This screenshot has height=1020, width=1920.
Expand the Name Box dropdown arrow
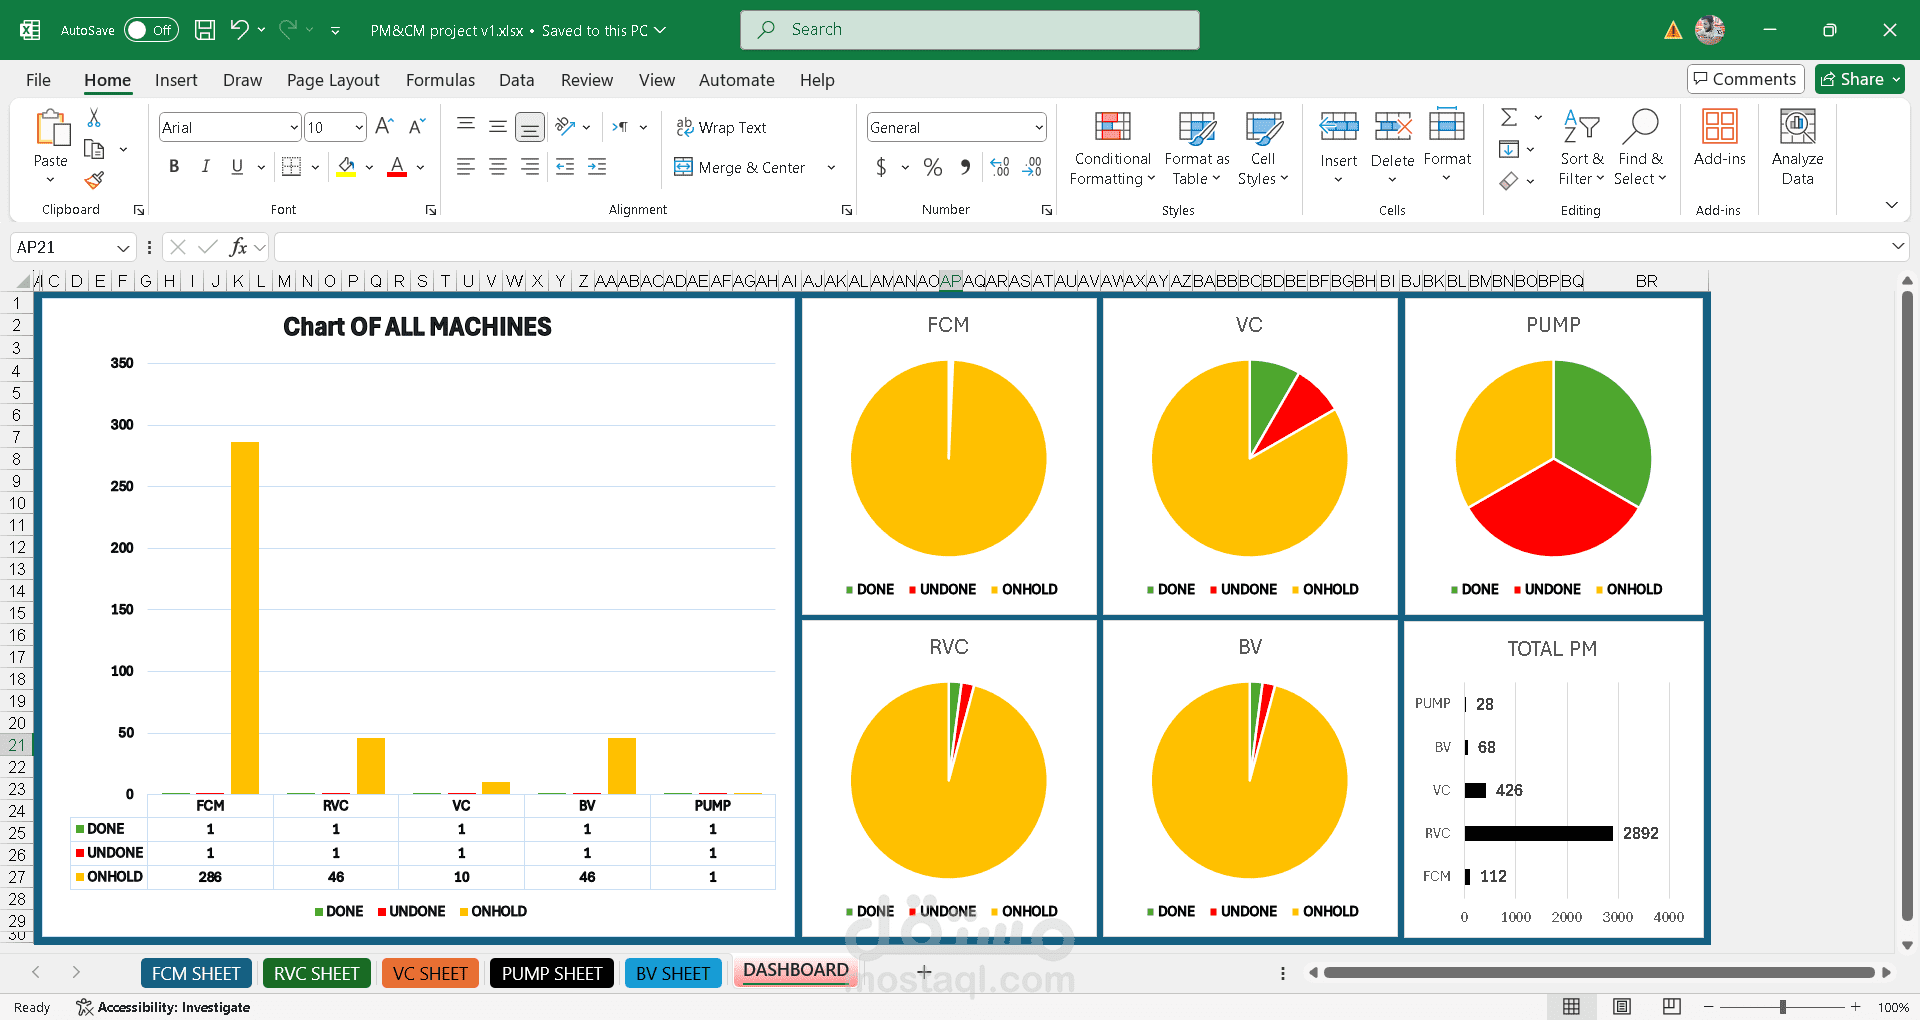(x=123, y=248)
